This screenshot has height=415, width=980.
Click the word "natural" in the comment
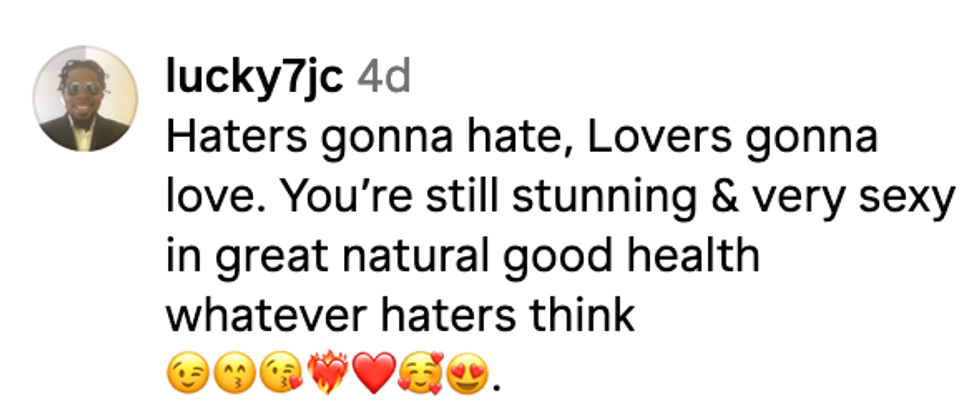430,257
